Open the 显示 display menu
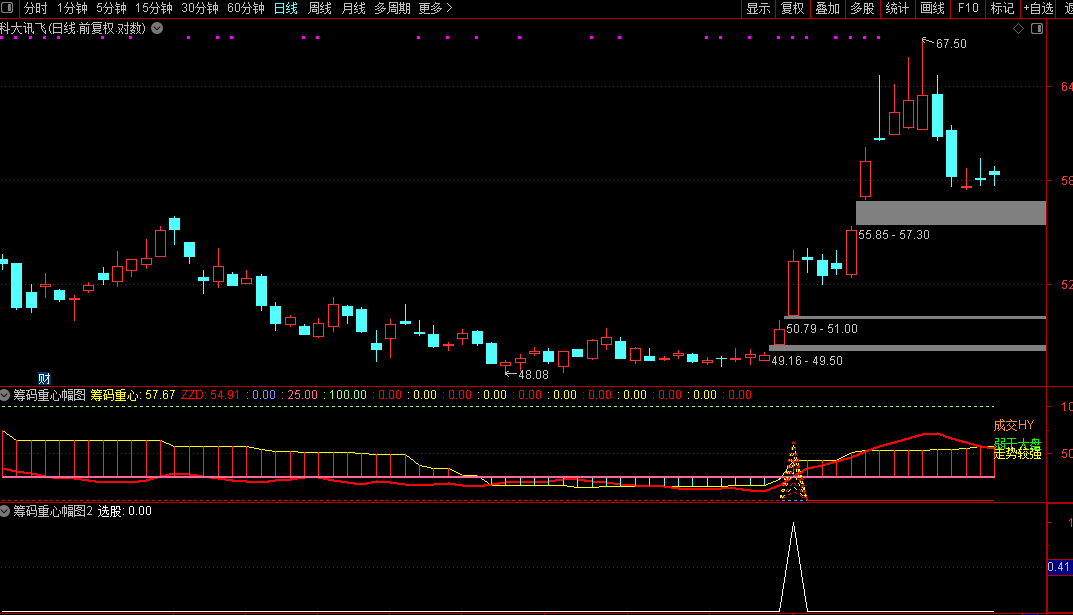 (758, 8)
